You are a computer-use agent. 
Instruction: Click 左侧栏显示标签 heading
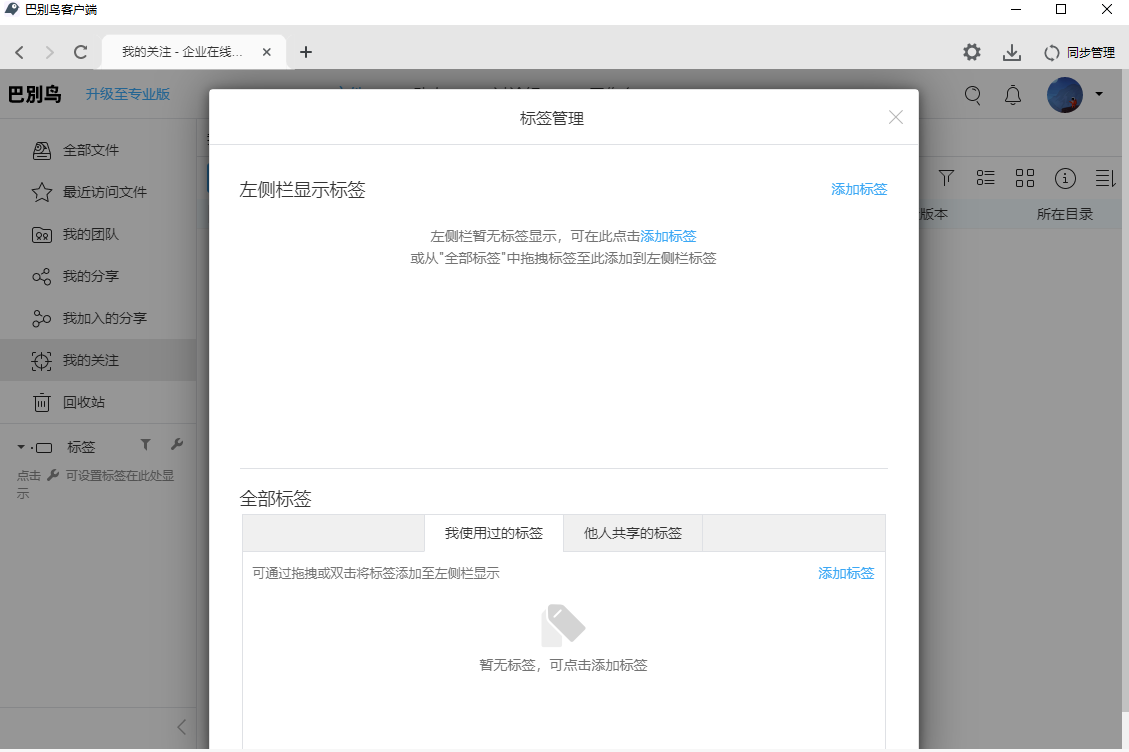[302, 189]
